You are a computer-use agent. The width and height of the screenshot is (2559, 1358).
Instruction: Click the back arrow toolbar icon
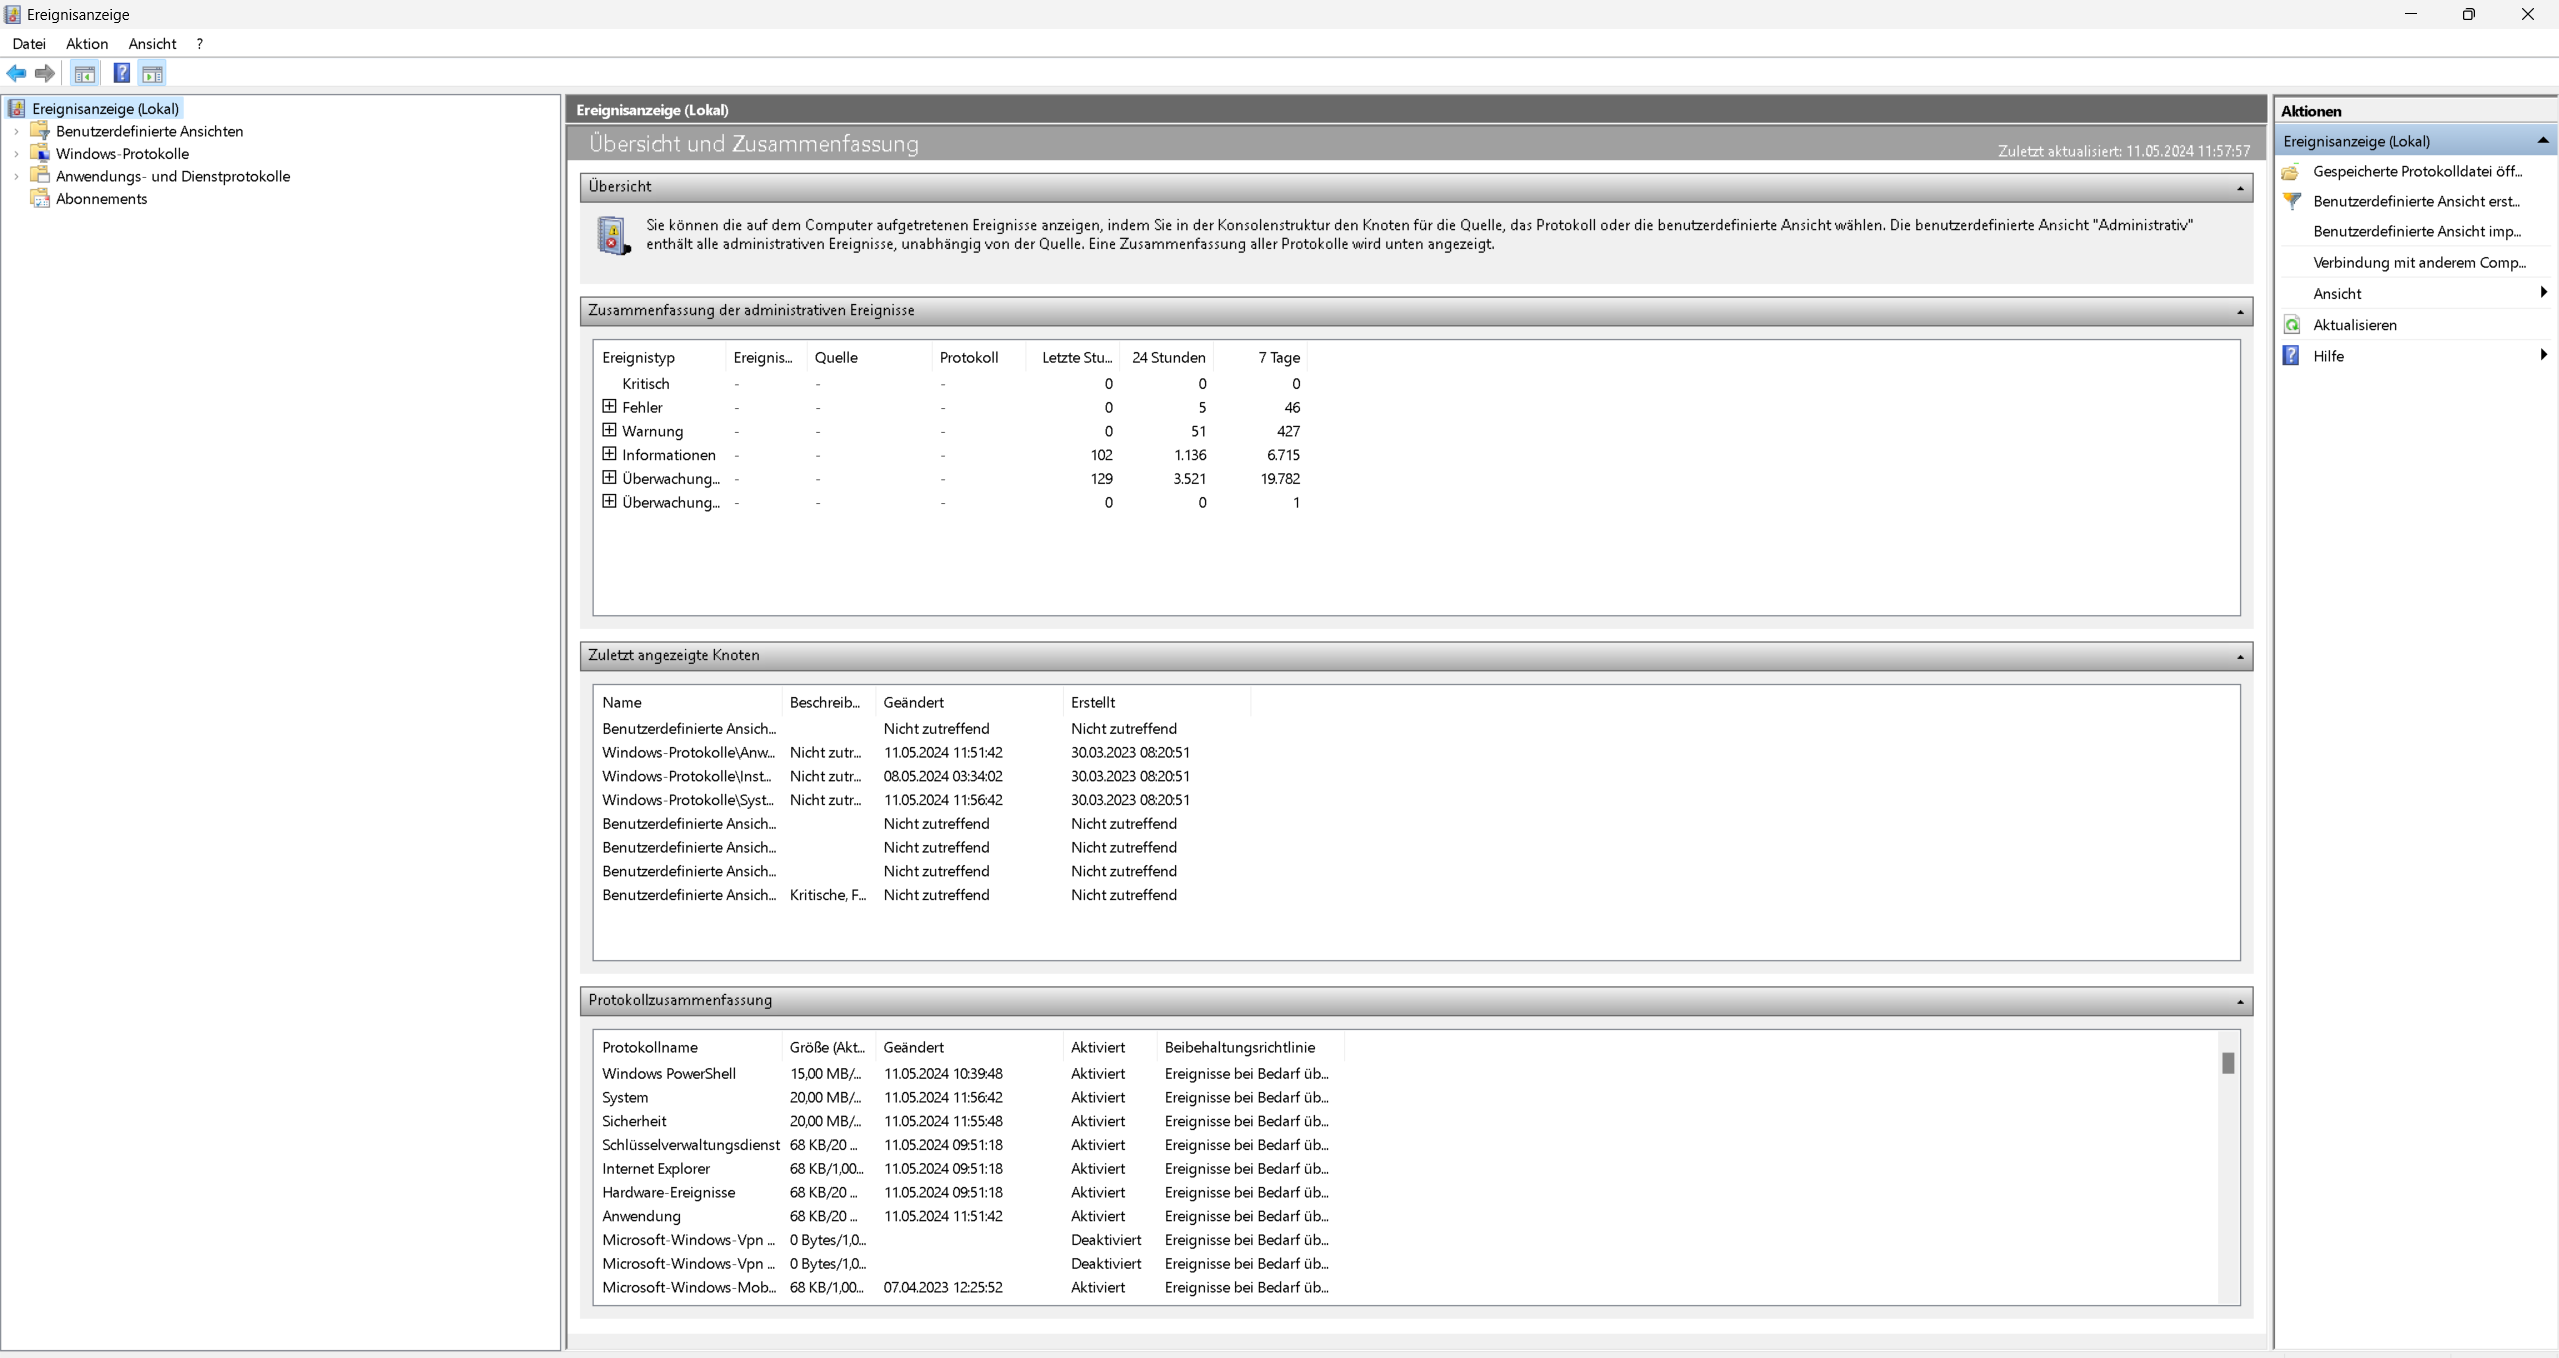coord(17,73)
